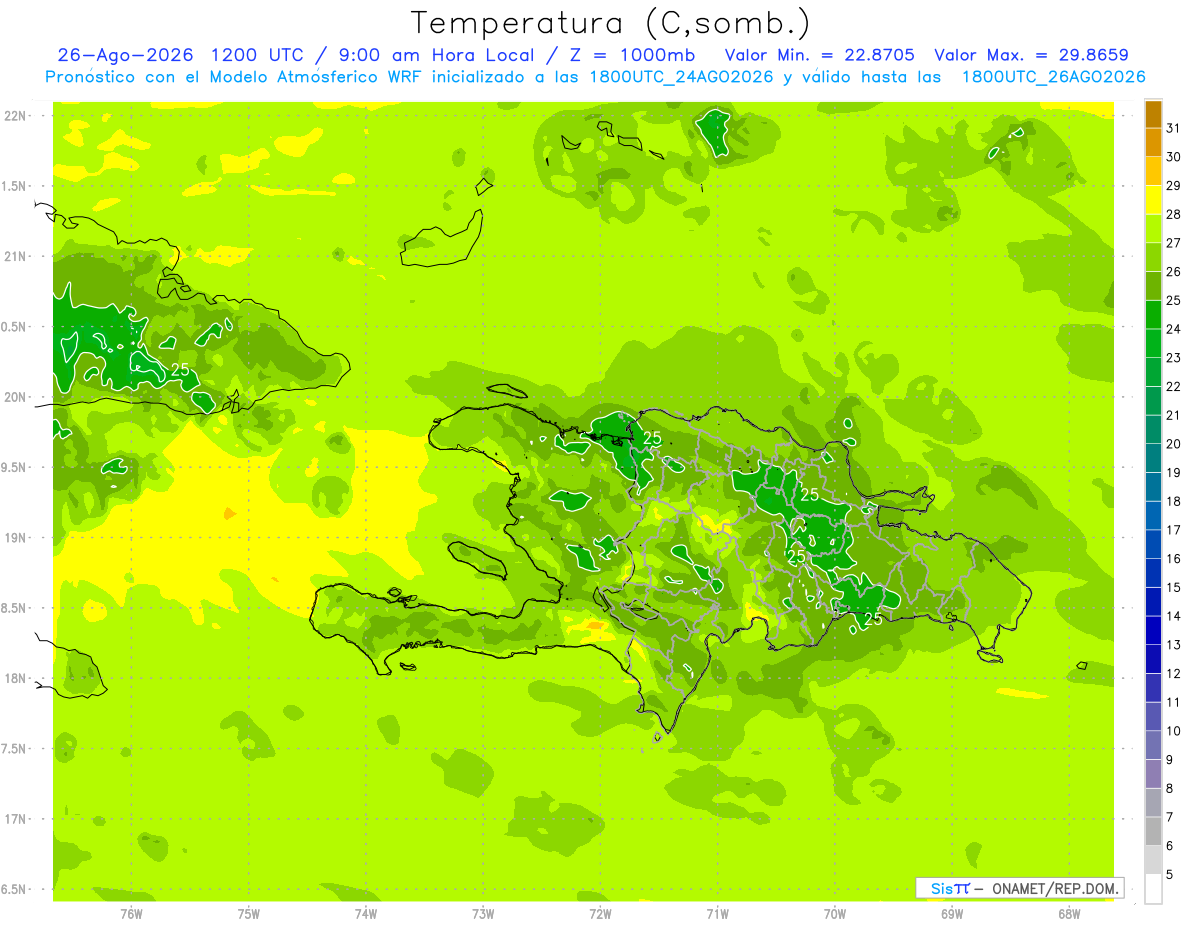1200x927 pixels.
Task: Click the yellow 28 degree legend swatch
Action: [1153, 200]
